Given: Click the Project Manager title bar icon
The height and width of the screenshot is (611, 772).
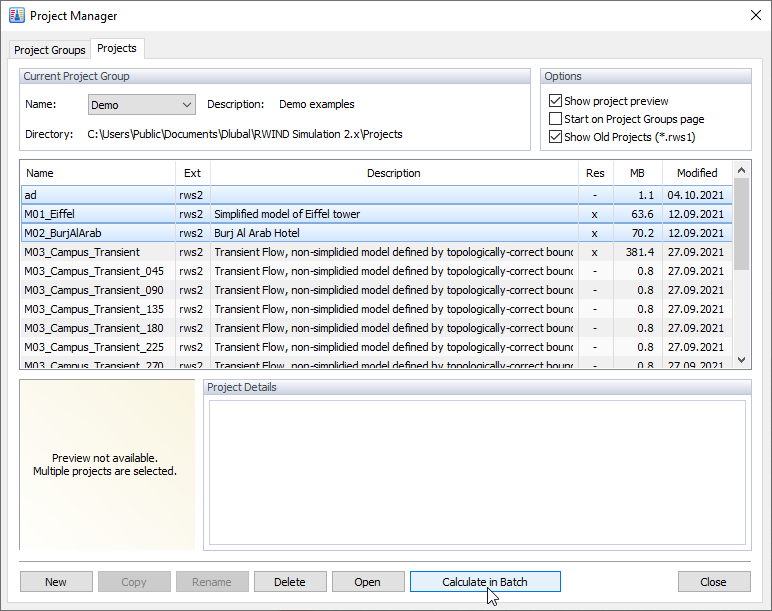Looking at the screenshot, I should (x=16, y=16).
